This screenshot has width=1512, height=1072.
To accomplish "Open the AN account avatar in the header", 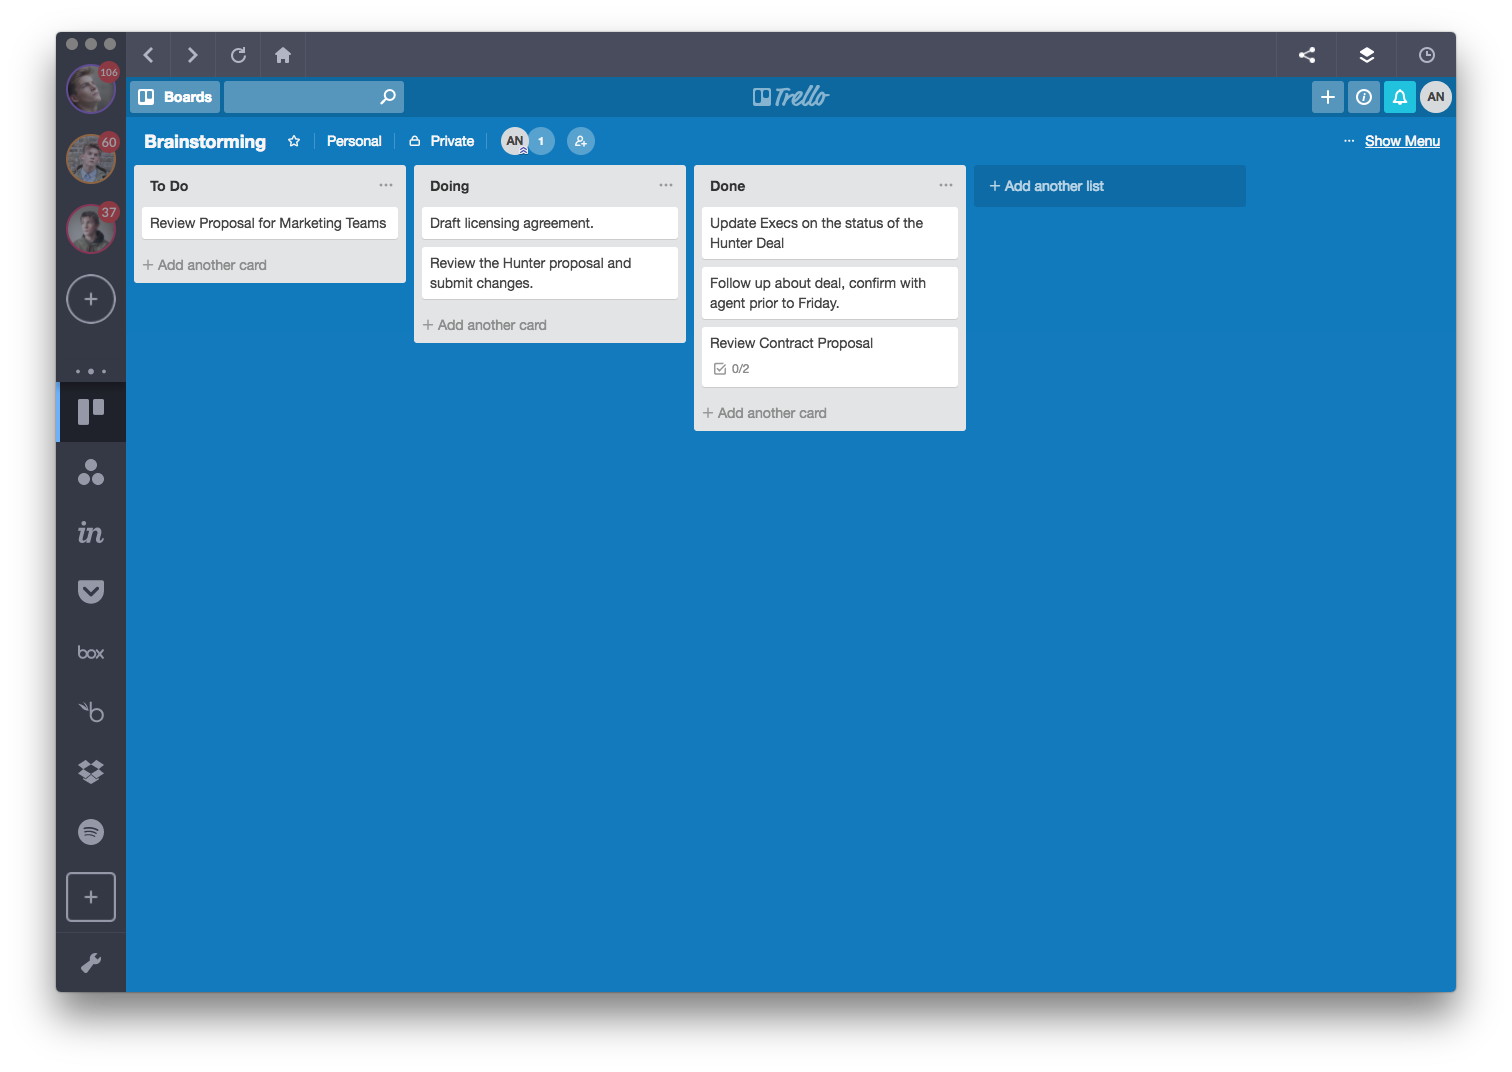I will pos(1436,97).
